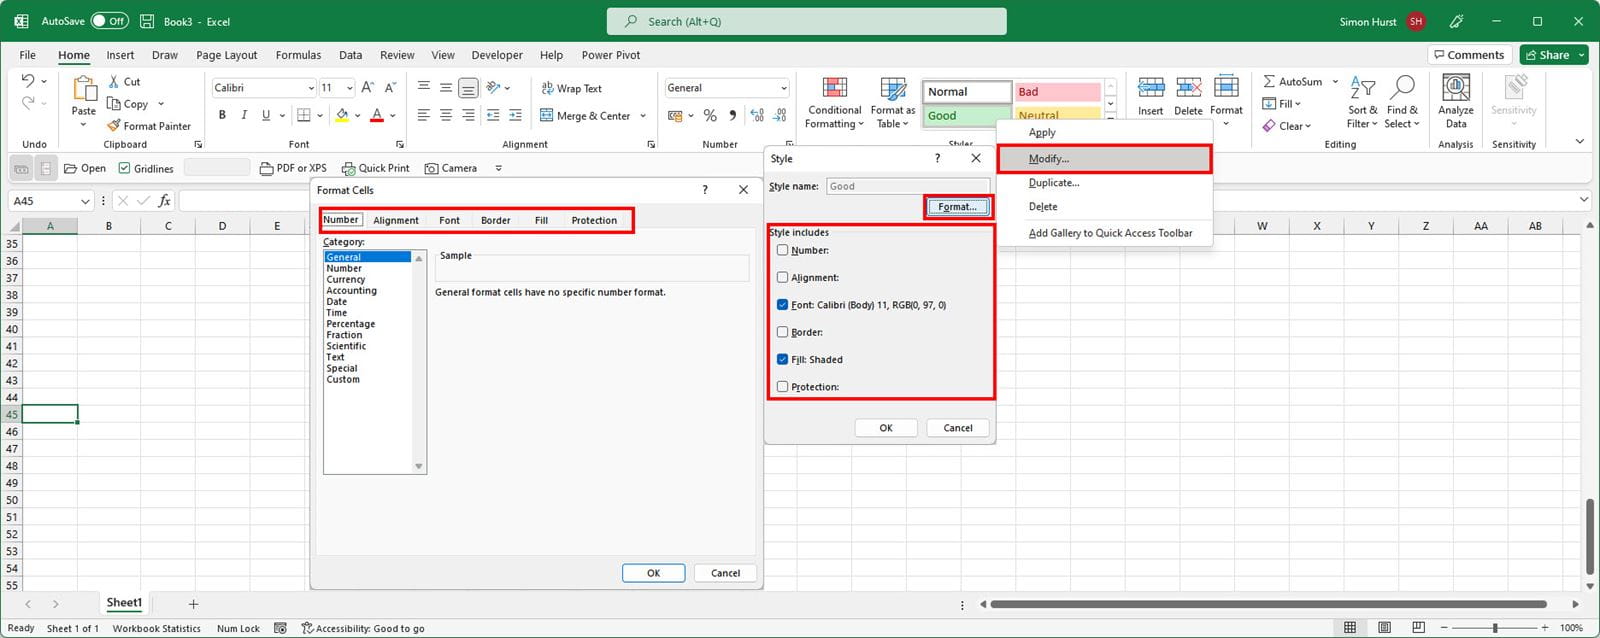Toggle Bold formatting in Font group
Viewport: 1600px width, 638px height.
tap(222, 116)
